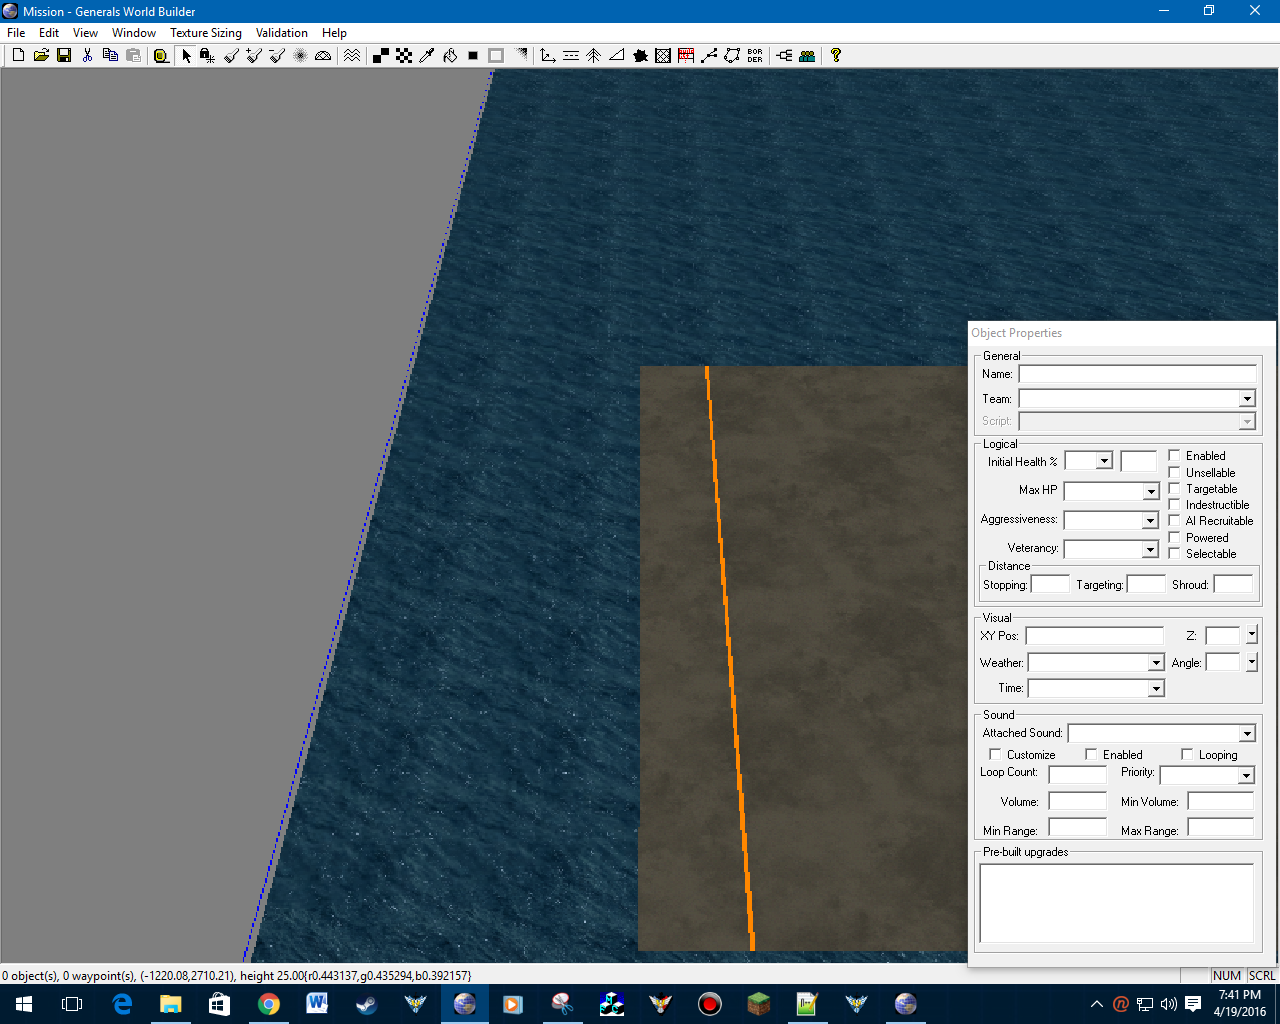Click the BORDER tool icon
Image resolution: width=1280 pixels, height=1024 pixels.
point(755,56)
